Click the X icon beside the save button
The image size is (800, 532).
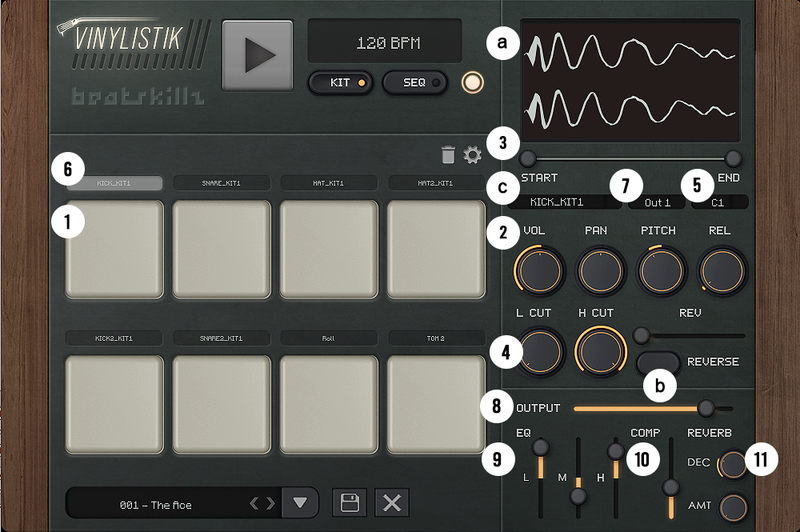coord(392,502)
